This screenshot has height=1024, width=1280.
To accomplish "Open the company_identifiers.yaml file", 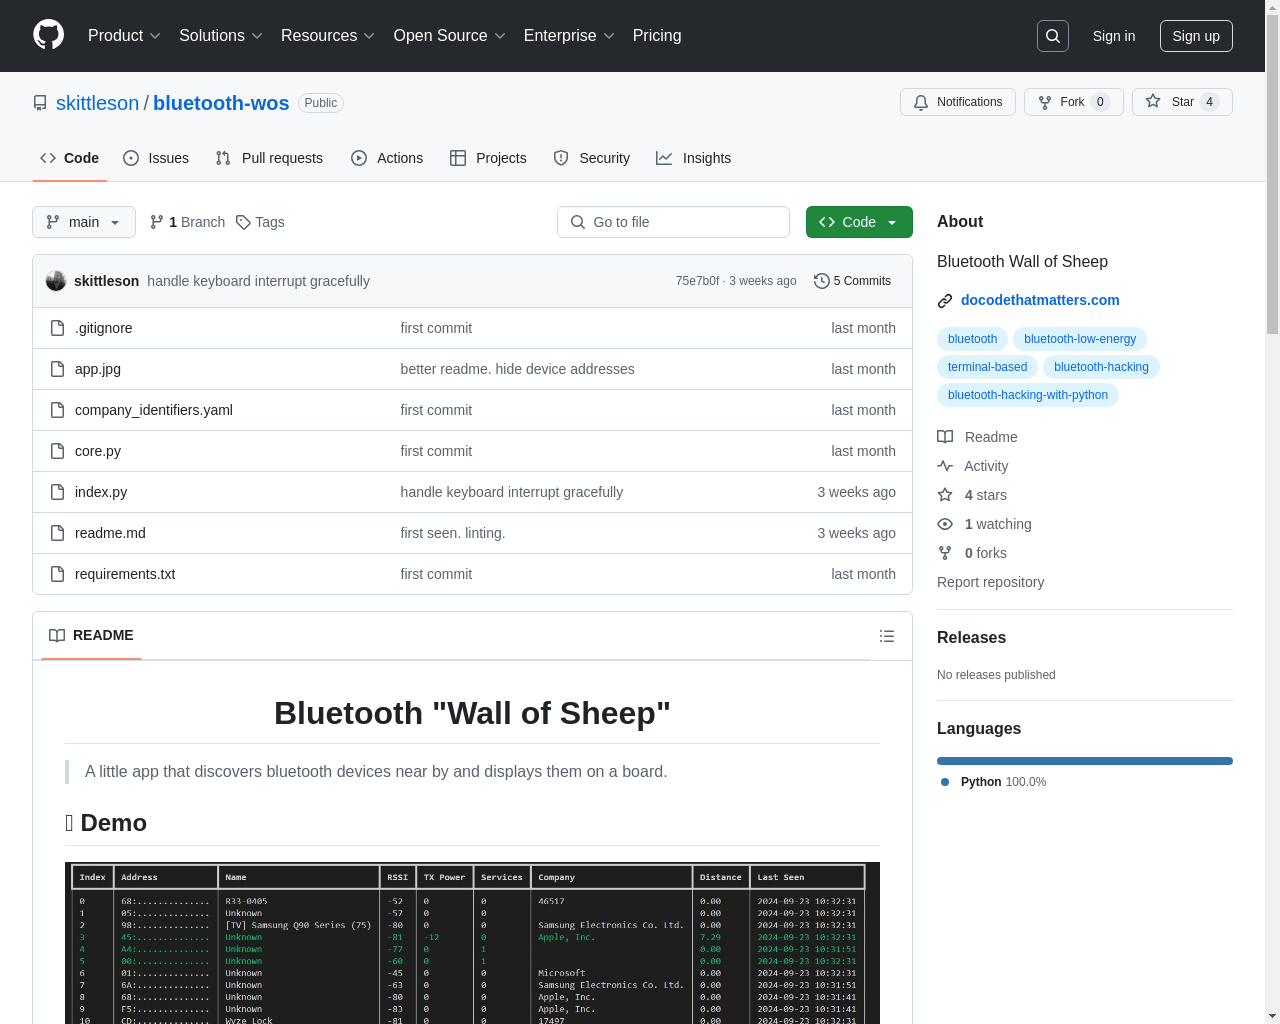I will click(x=154, y=410).
